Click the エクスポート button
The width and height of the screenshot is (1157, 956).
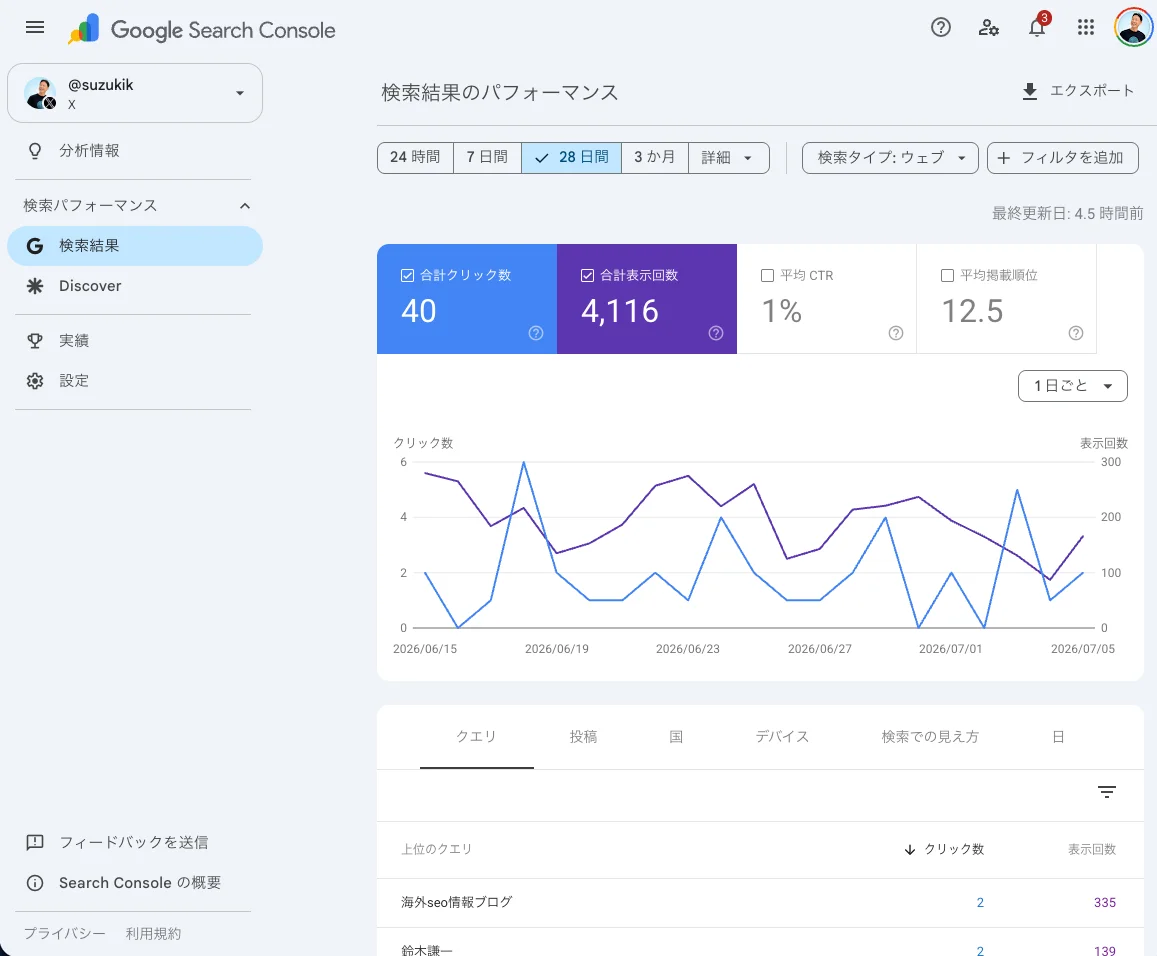tap(1077, 91)
